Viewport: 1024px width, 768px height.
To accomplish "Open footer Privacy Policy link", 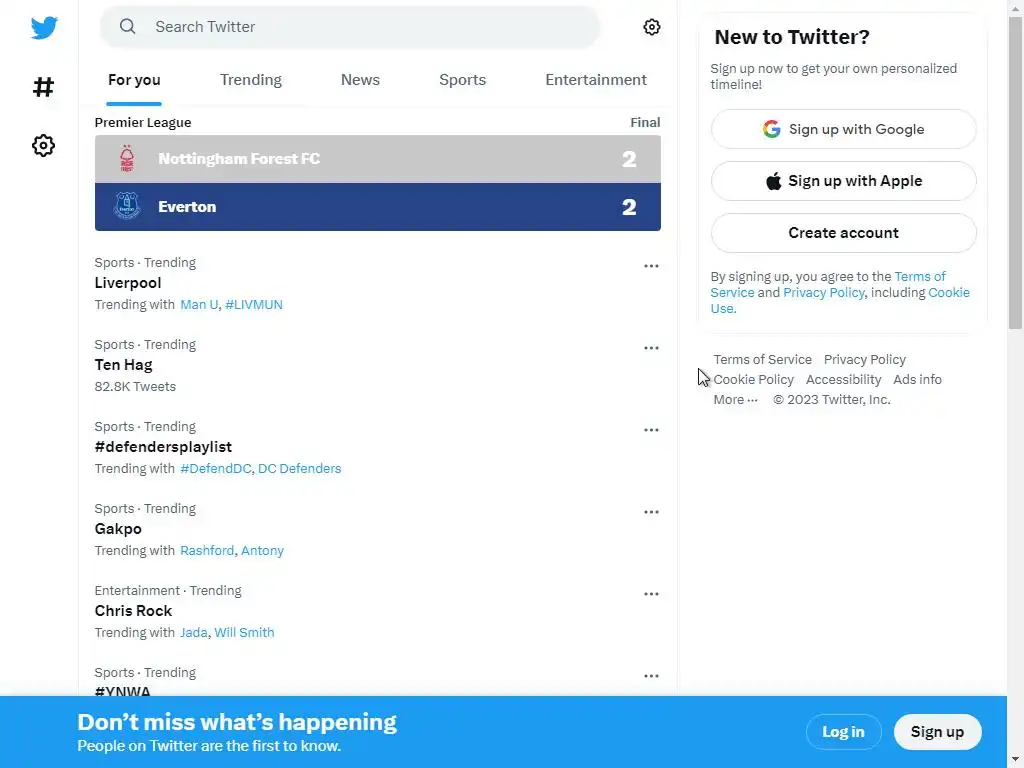I will tap(864, 359).
